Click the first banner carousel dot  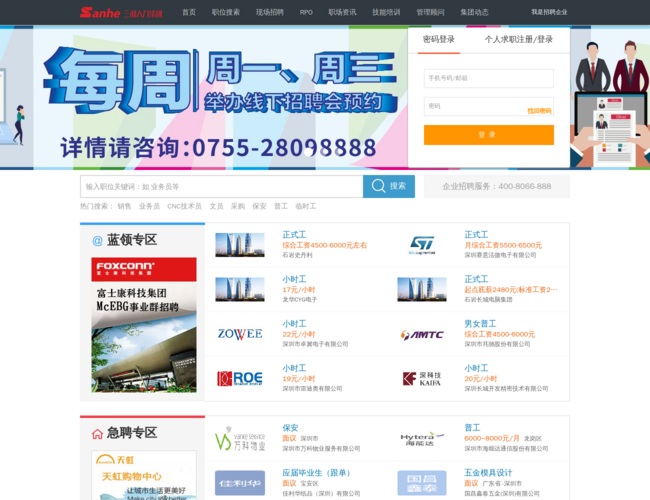(308, 152)
